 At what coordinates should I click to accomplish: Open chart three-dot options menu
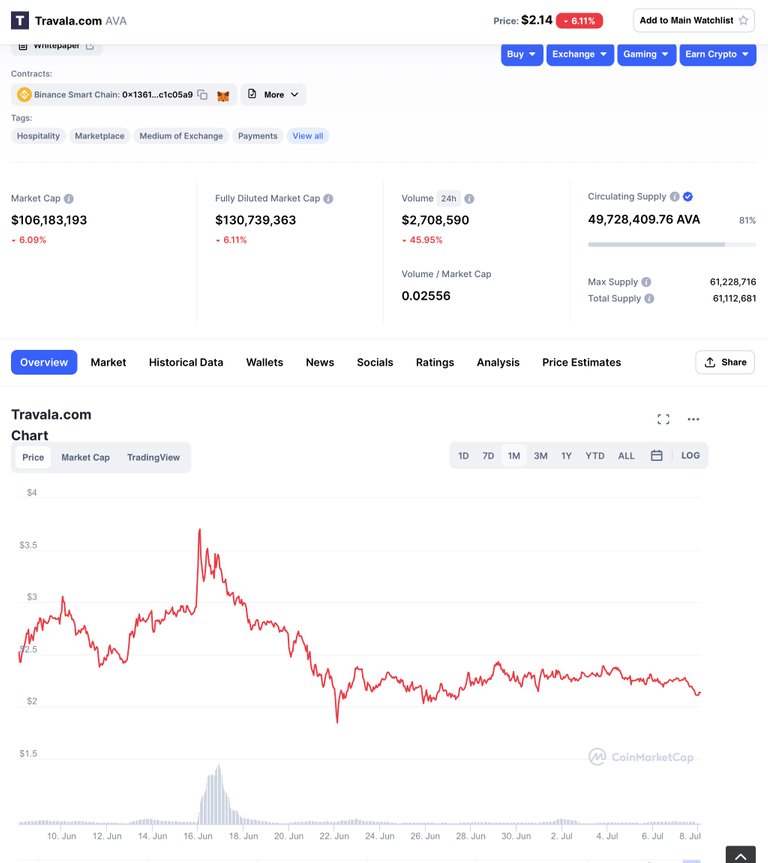coord(693,419)
